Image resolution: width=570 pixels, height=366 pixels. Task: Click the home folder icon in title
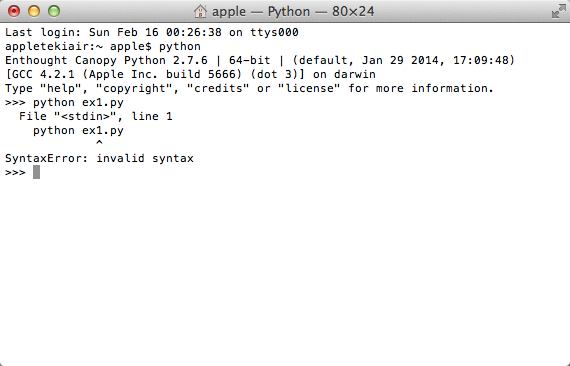click(200, 12)
